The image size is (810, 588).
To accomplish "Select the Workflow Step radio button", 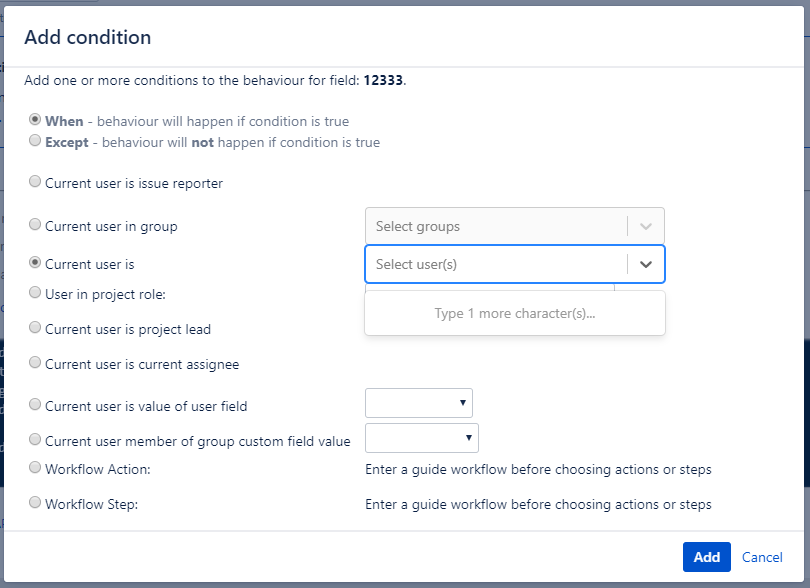I will point(35,503).
